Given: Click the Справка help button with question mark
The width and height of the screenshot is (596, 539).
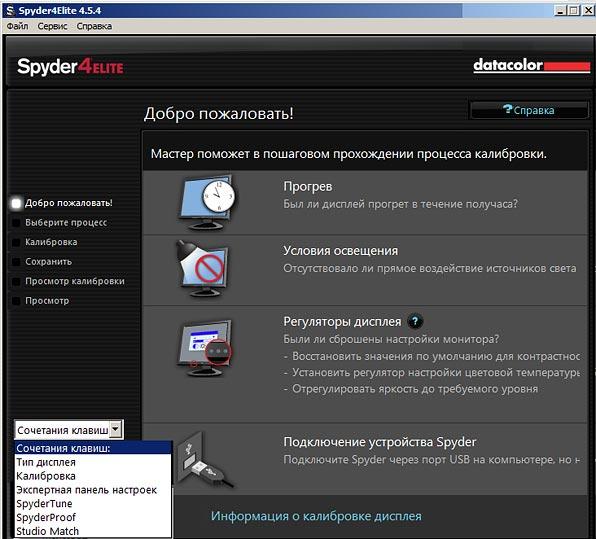Looking at the screenshot, I should [x=529, y=110].
